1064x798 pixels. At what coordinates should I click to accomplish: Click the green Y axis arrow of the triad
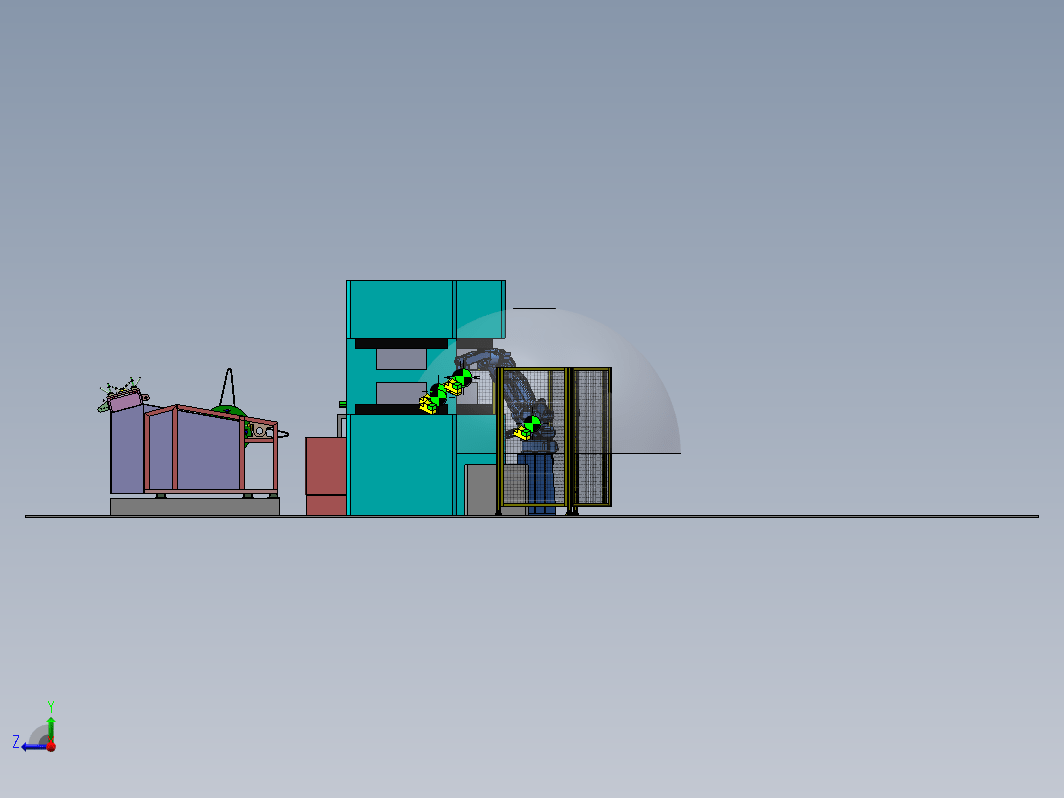[x=51, y=727]
